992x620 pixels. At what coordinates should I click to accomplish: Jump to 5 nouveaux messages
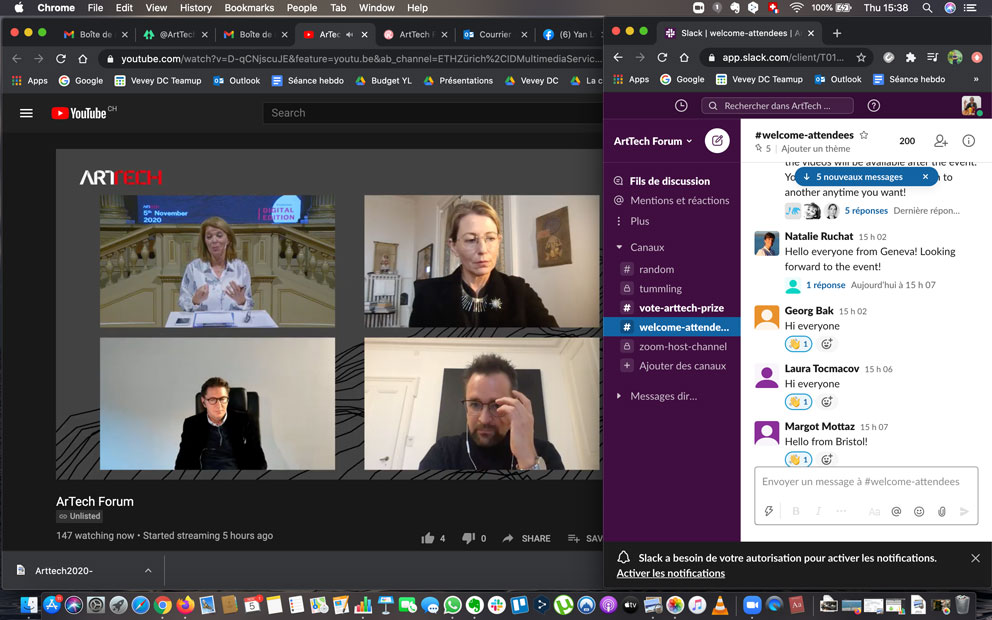pos(859,177)
